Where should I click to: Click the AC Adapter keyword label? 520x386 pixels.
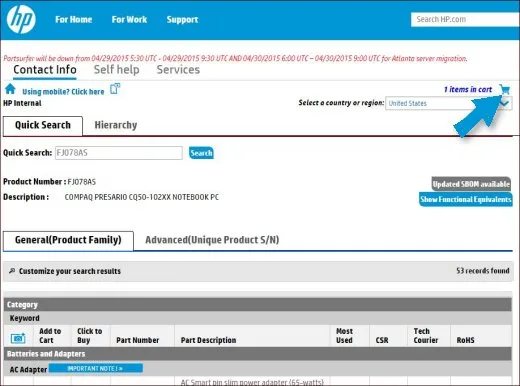(28, 370)
